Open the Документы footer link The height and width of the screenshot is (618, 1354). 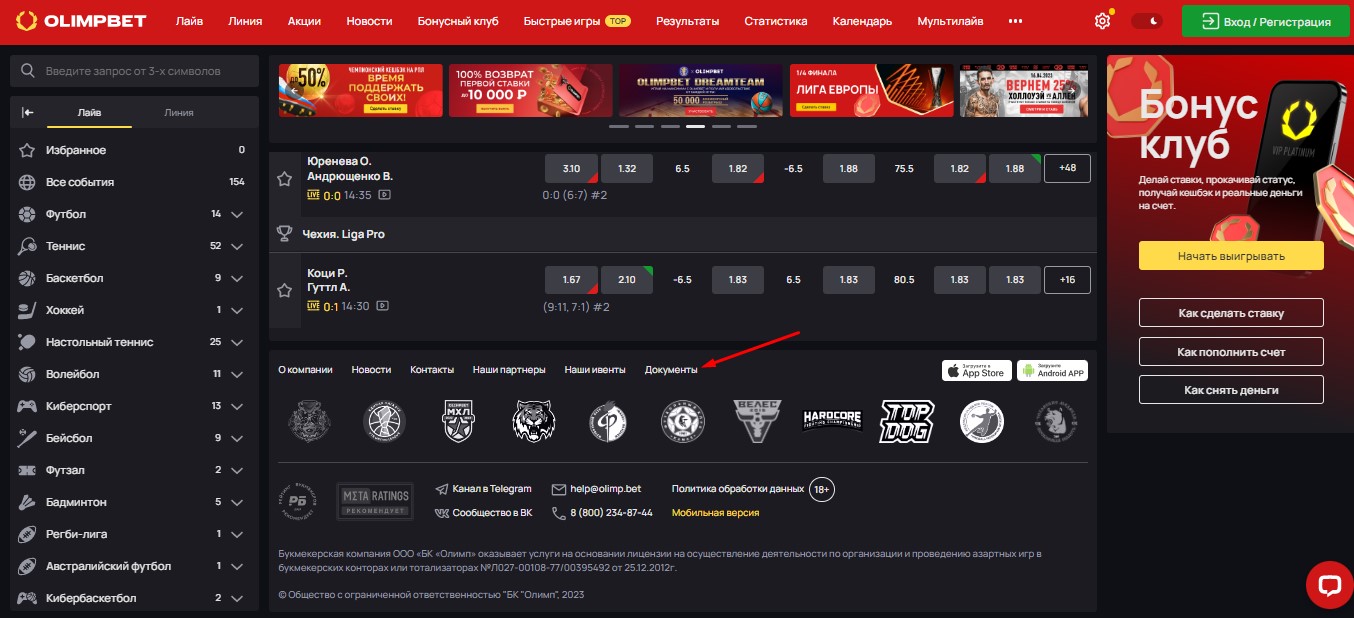pyautogui.click(x=671, y=370)
